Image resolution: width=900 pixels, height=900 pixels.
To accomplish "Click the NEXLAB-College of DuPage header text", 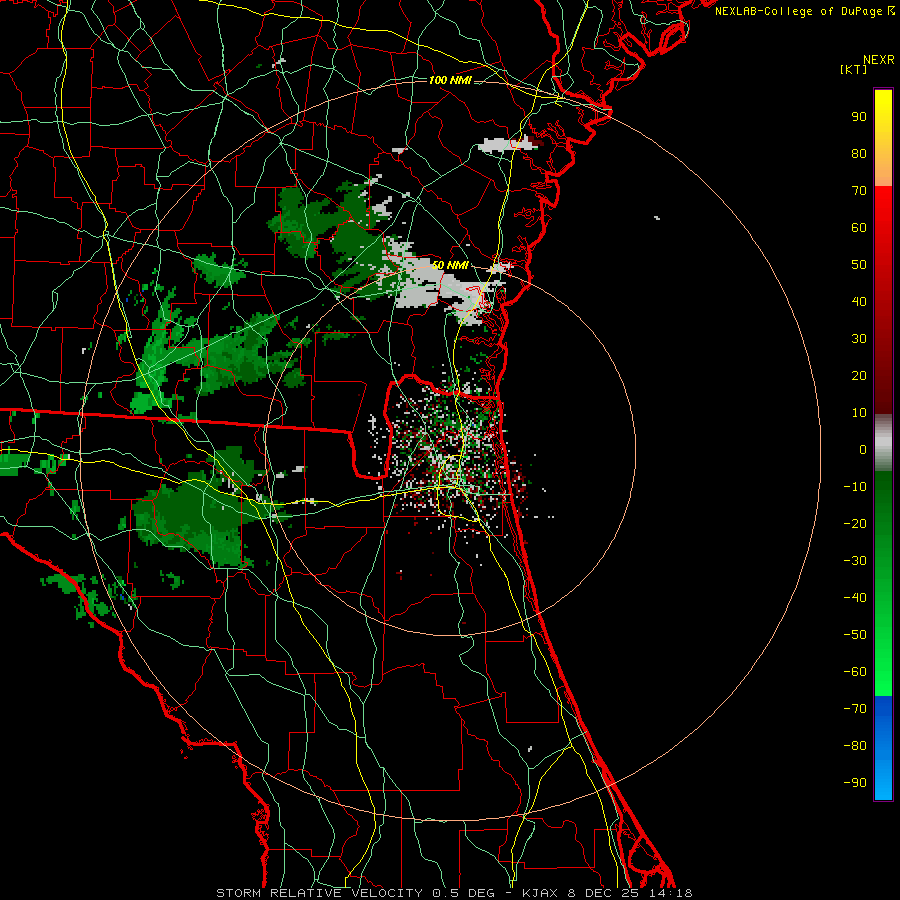I will [804, 11].
